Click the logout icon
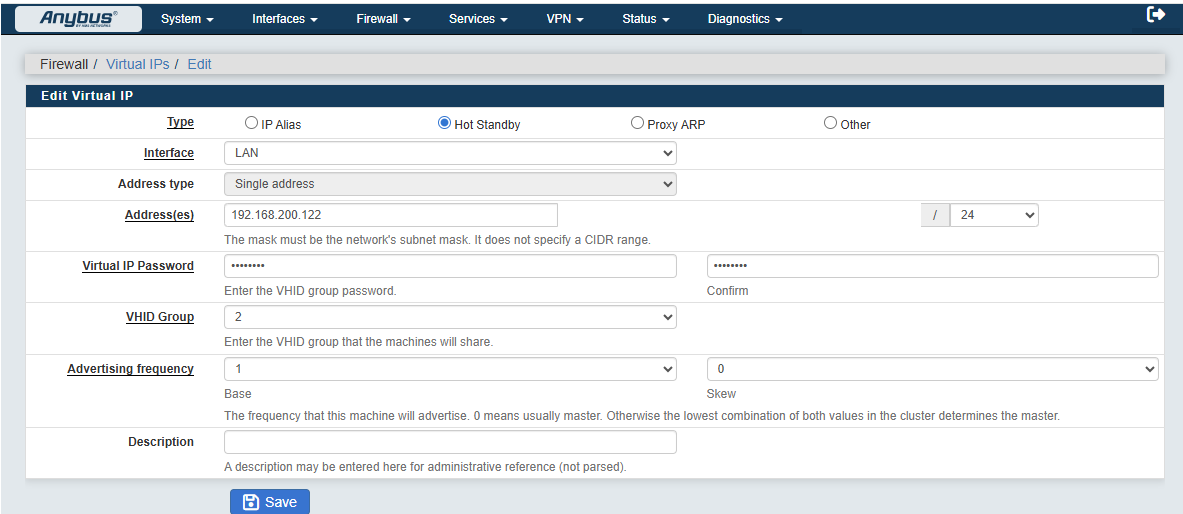1183x514 pixels. [1156, 15]
